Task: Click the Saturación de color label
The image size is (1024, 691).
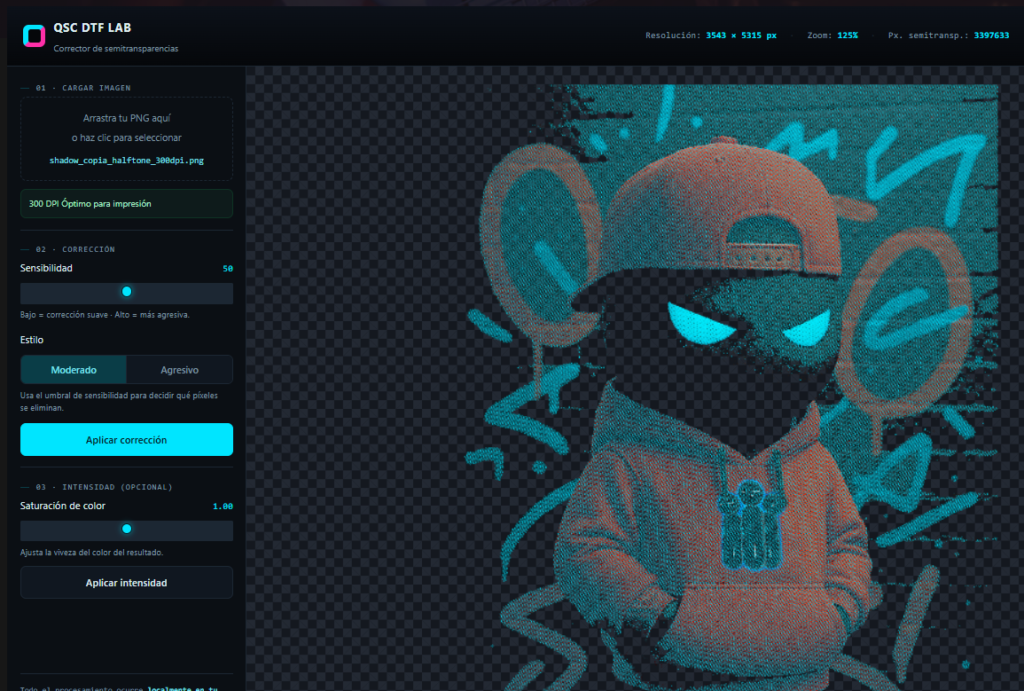Action: click(x=63, y=506)
